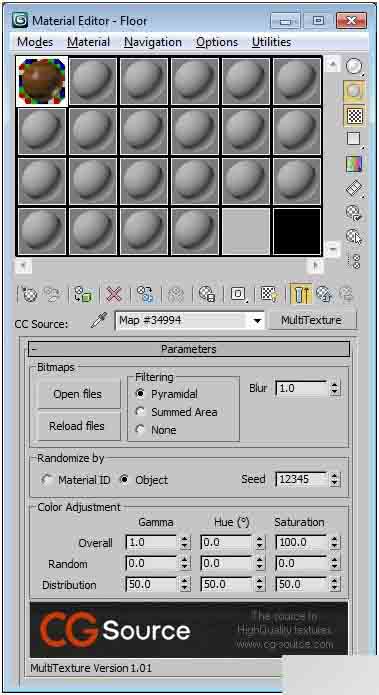This screenshot has height=695, width=379.
Task: Click sample slots scroll left arrow
Action: 24,265
